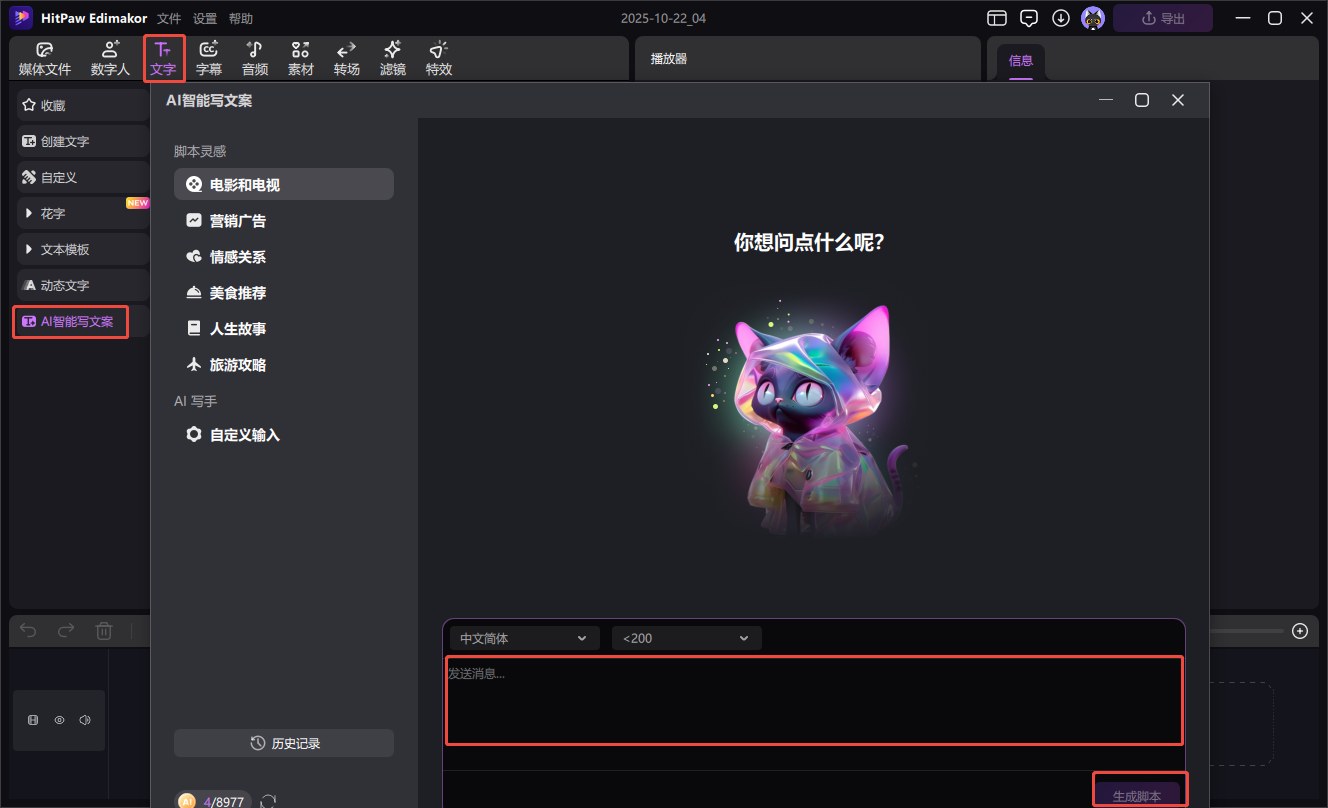Open the <200 word count dropdown
This screenshot has width=1328, height=808.
(x=686, y=638)
